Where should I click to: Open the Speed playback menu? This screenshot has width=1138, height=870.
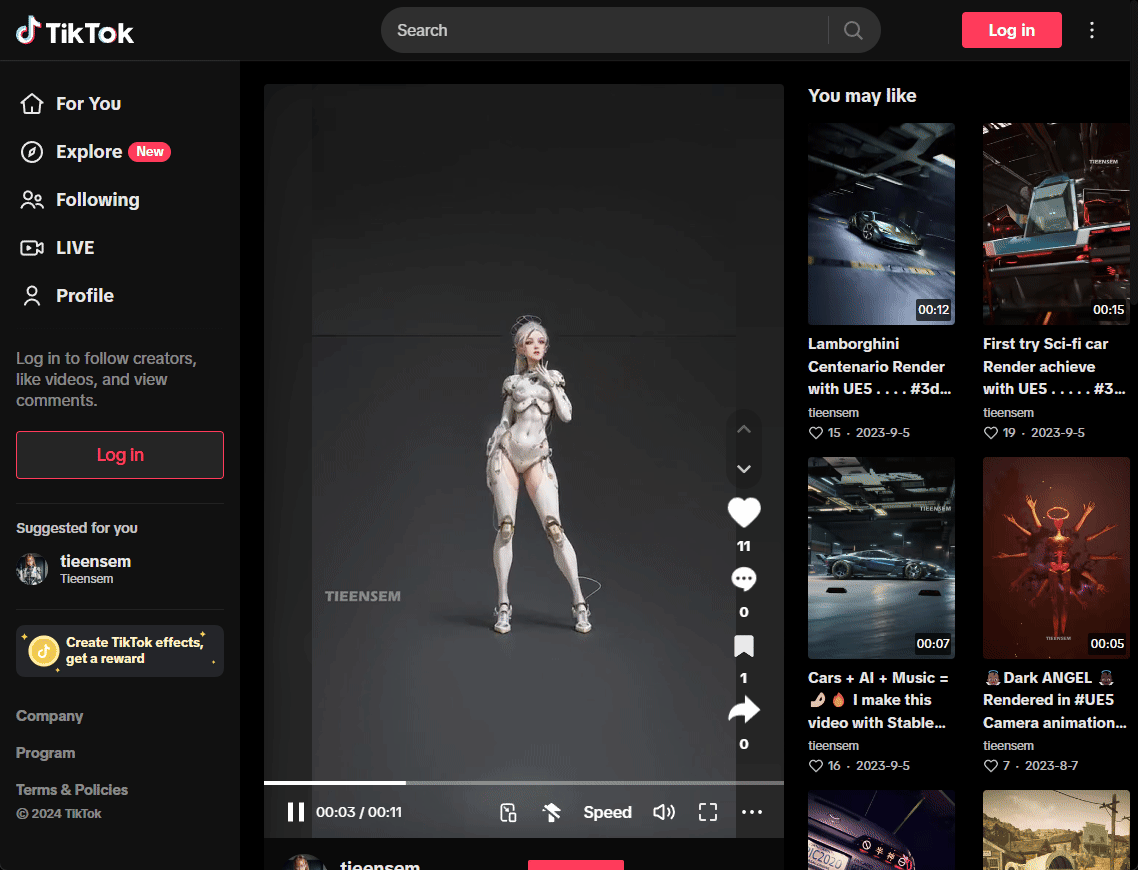click(607, 812)
